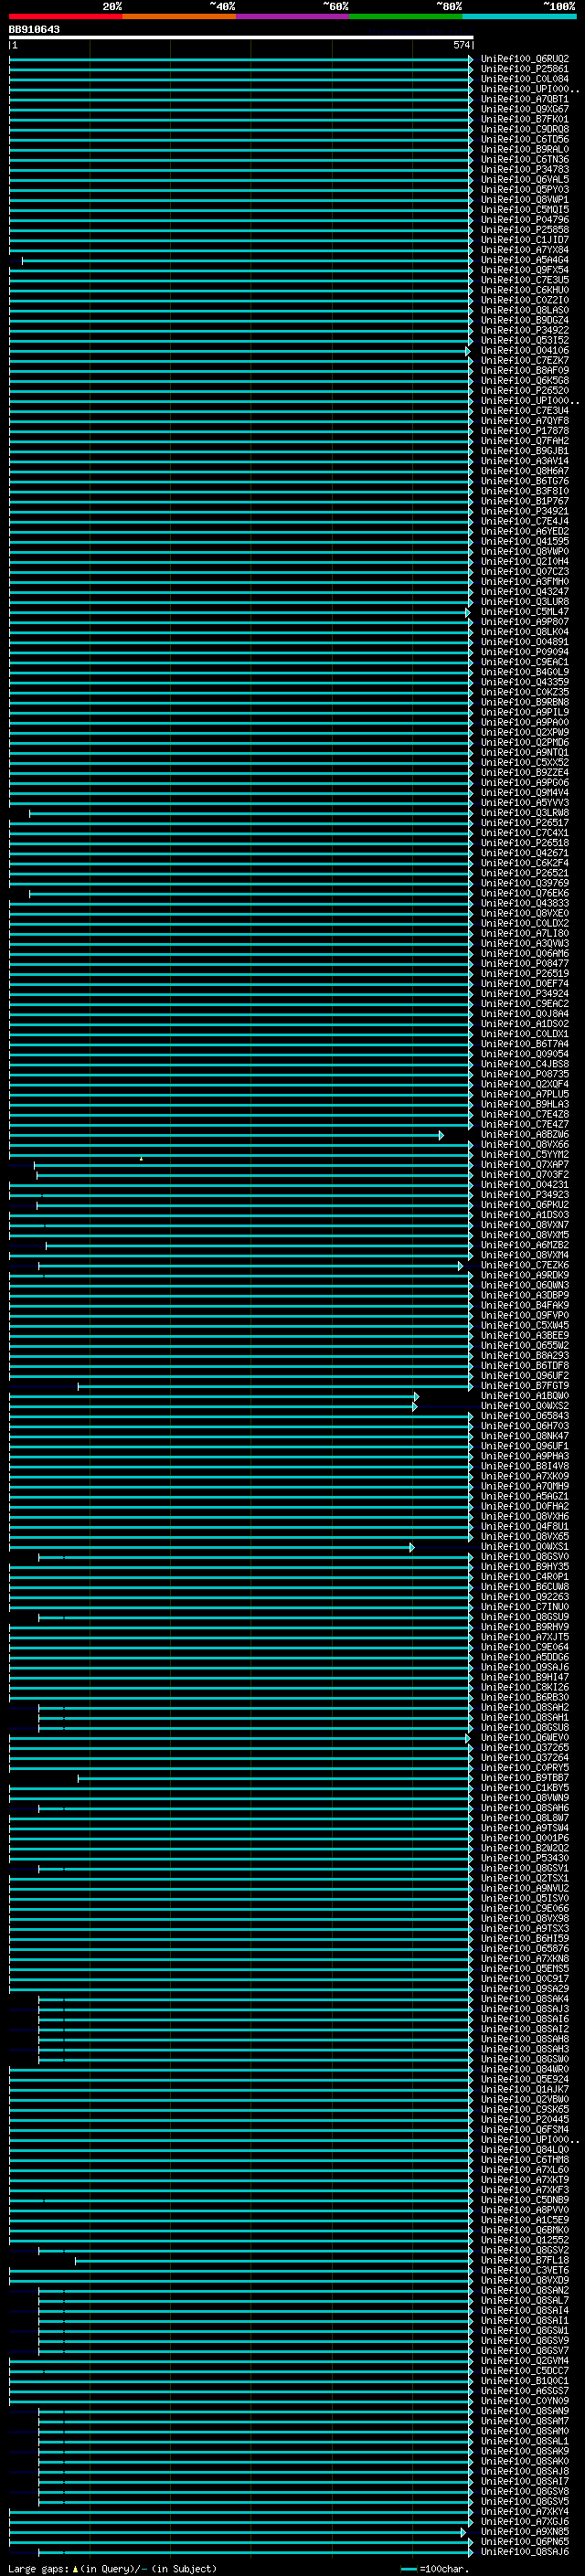Click the purple ~60% color legend segment
585x2576 pixels.
point(293,16)
